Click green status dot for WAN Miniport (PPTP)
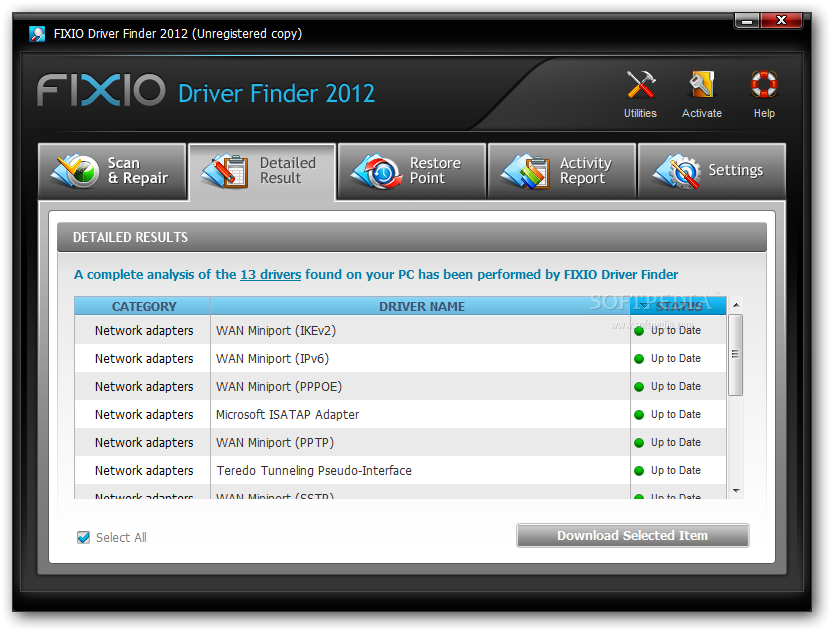The image size is (832, 632). [x=639, y=443]
